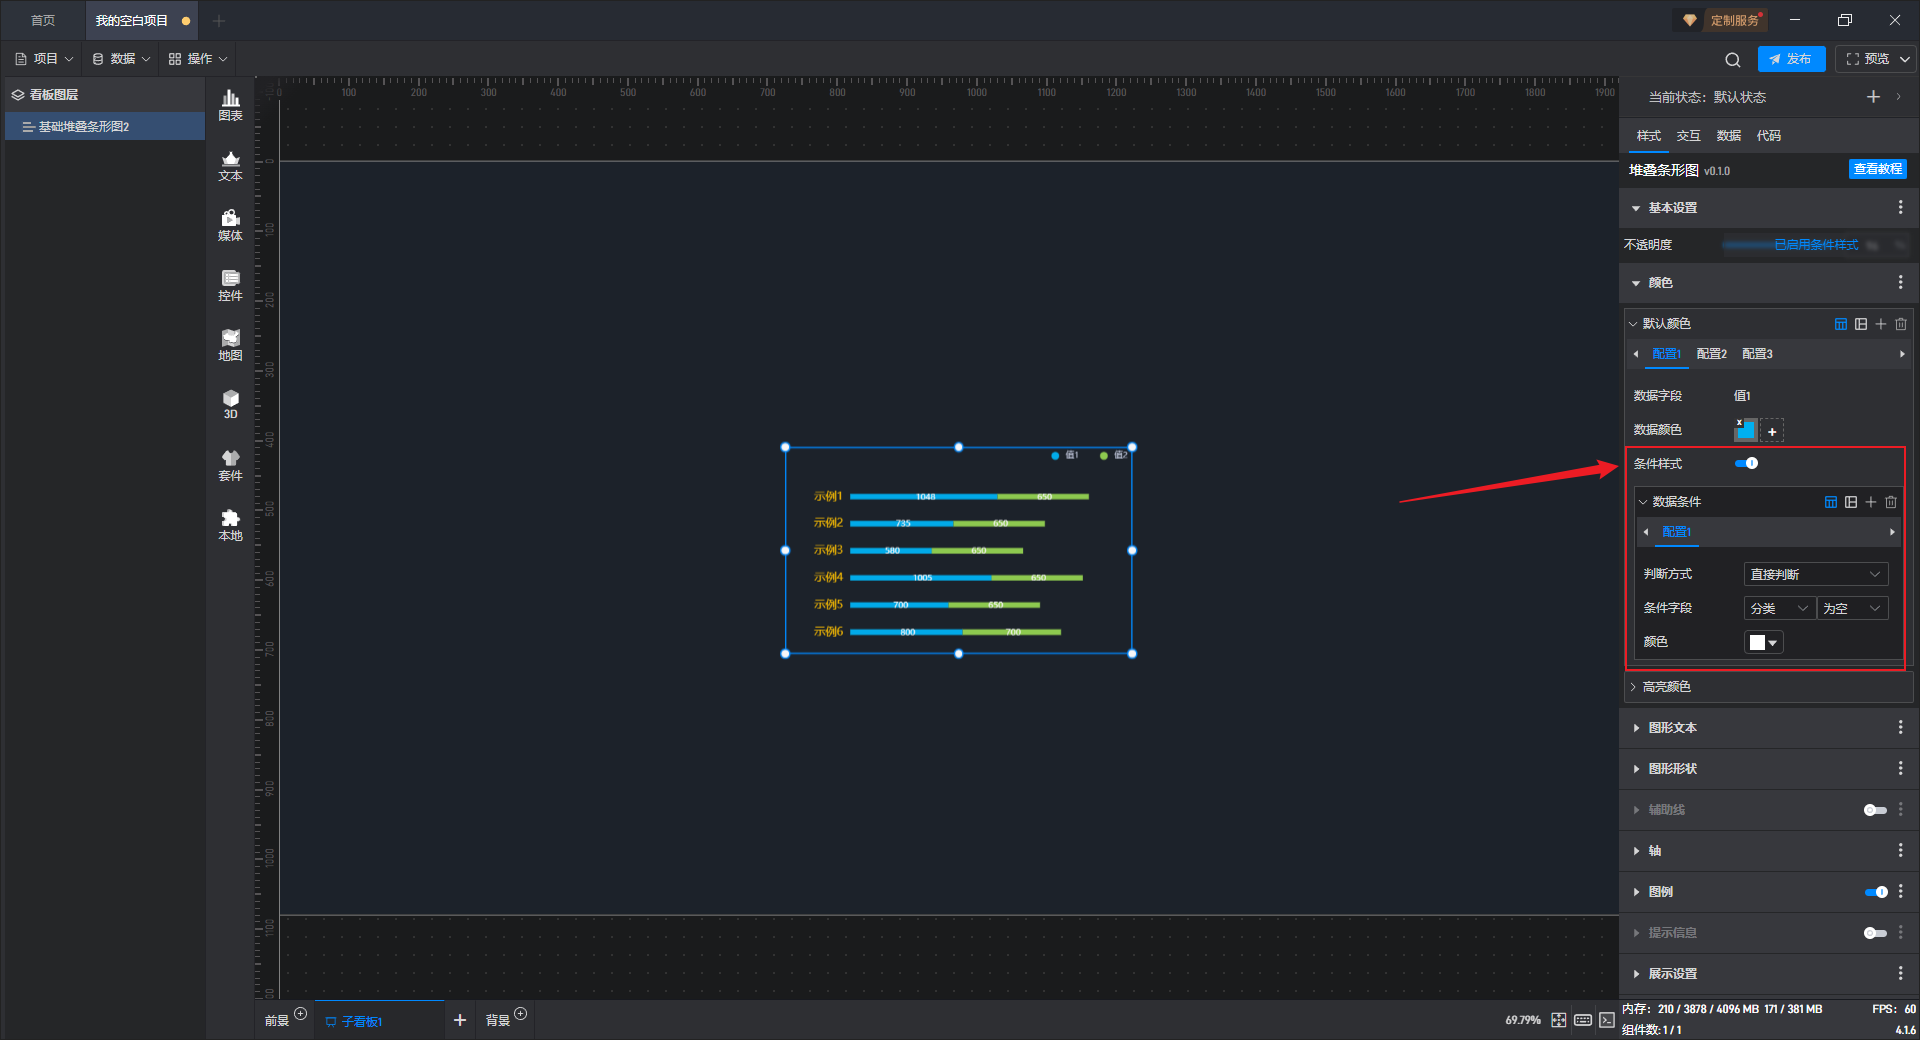Open the 为空 condition dropdown
Screen dimensions: 1920x1040
click(x=1853, y=608)
